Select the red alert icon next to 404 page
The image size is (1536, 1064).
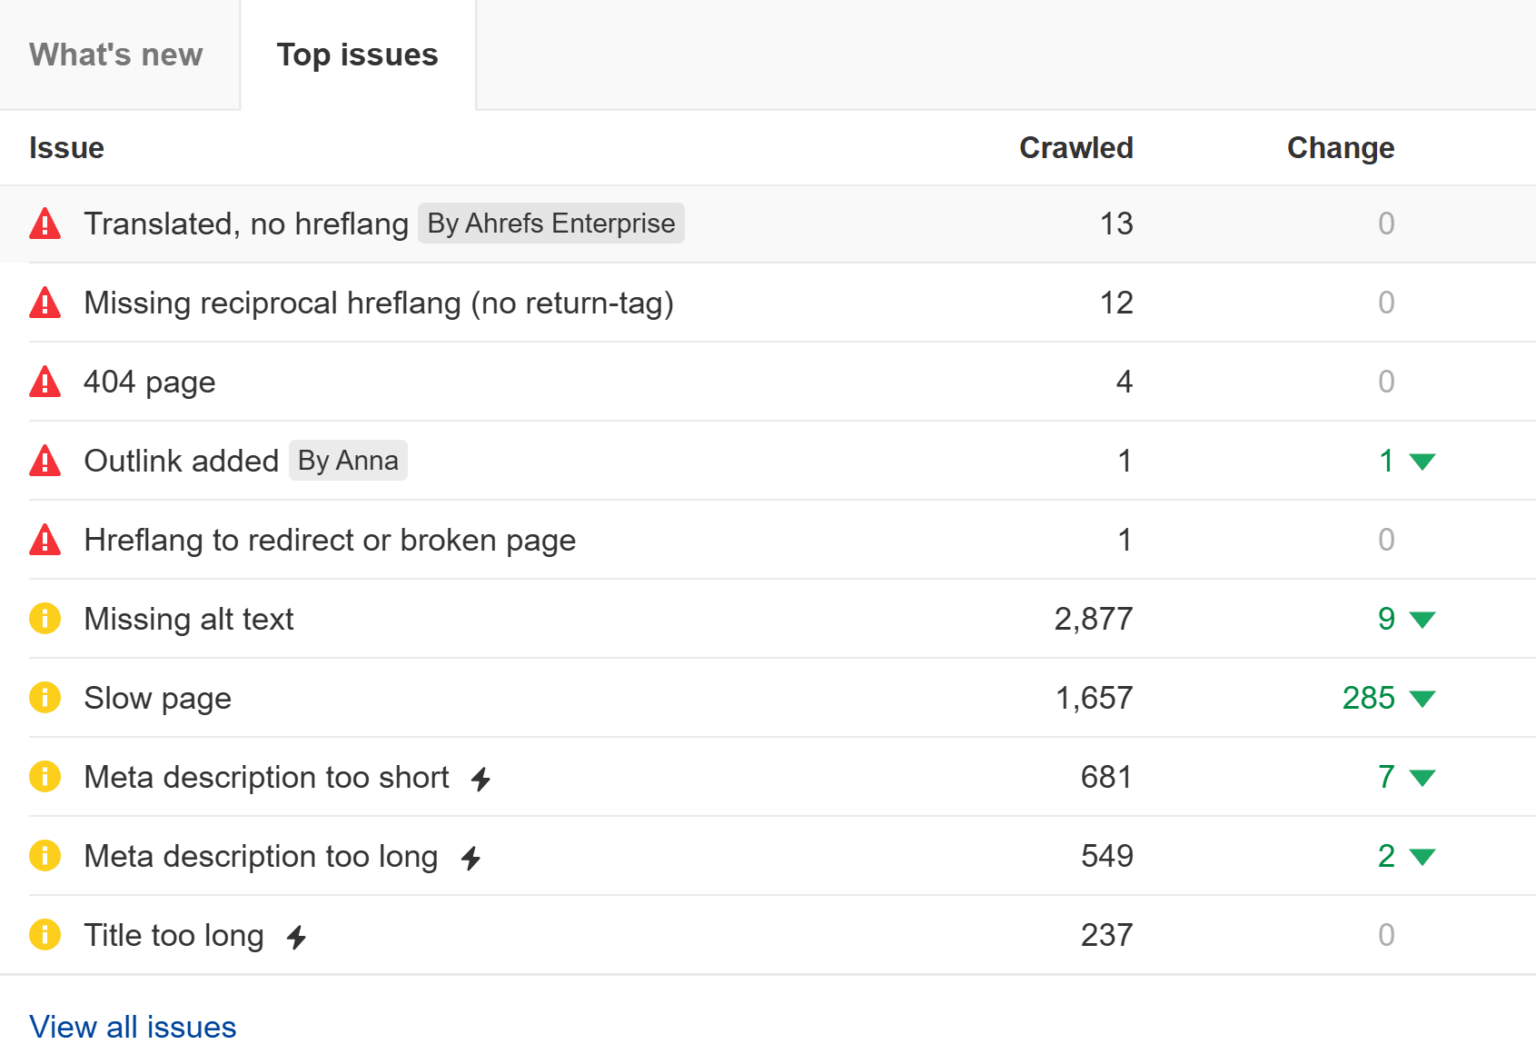coord(45,381)
